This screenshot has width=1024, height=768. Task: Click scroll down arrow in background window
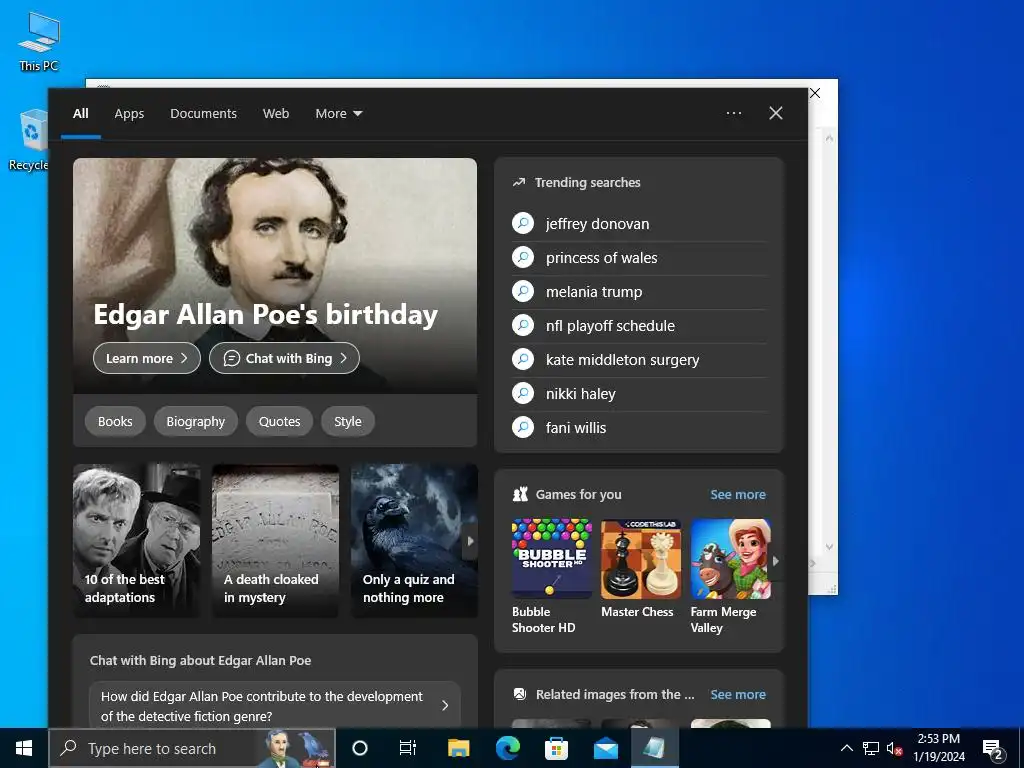pos(829,547)
